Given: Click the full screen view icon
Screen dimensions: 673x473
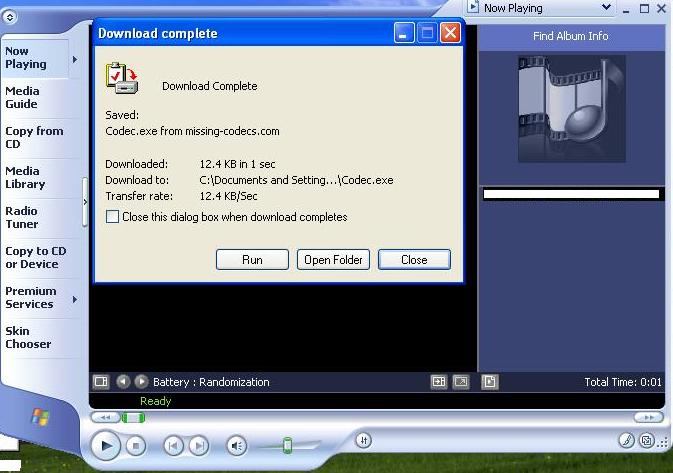Looking at the screenshot, I should 461,382.
